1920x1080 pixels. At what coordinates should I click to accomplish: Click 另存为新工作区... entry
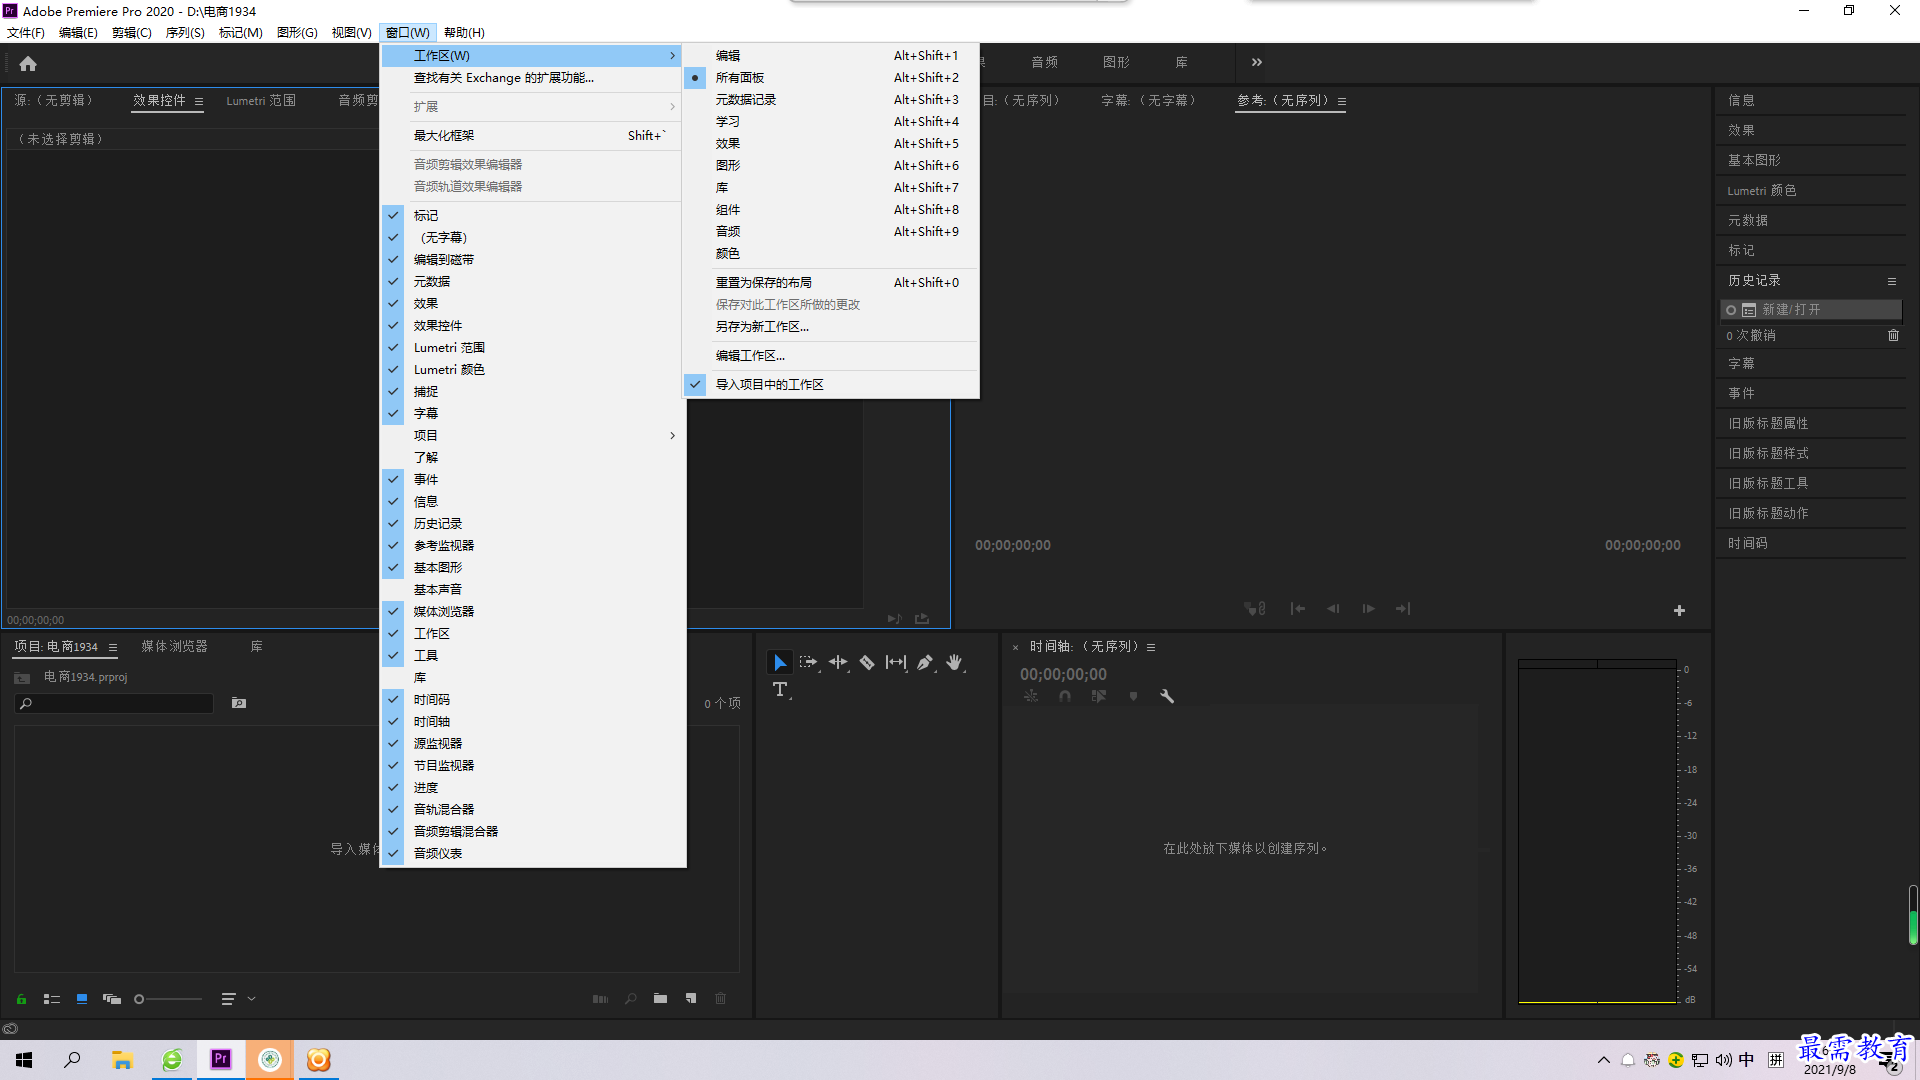[x=831, y=326]
